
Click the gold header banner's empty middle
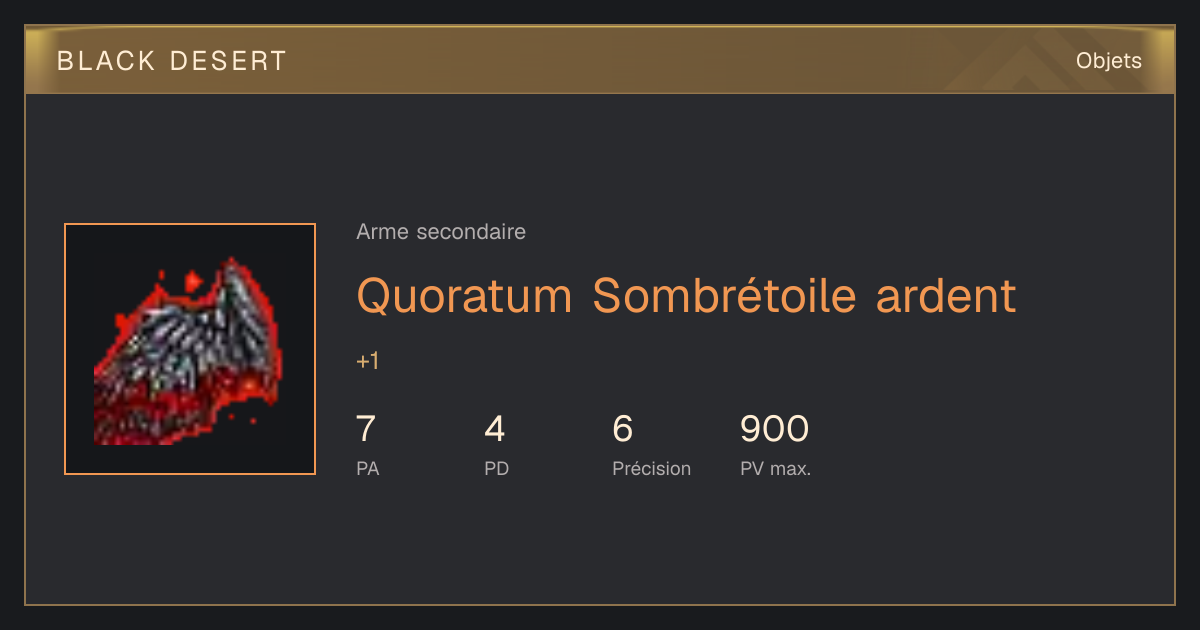click(x=650, y=60)
